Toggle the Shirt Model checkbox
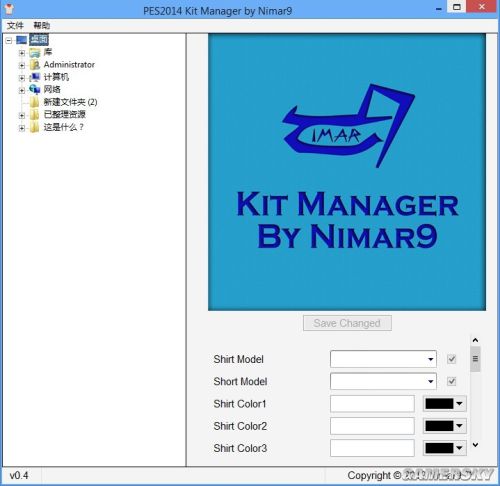Viewport: 500px width, 486px height. (x=452, y=359)
